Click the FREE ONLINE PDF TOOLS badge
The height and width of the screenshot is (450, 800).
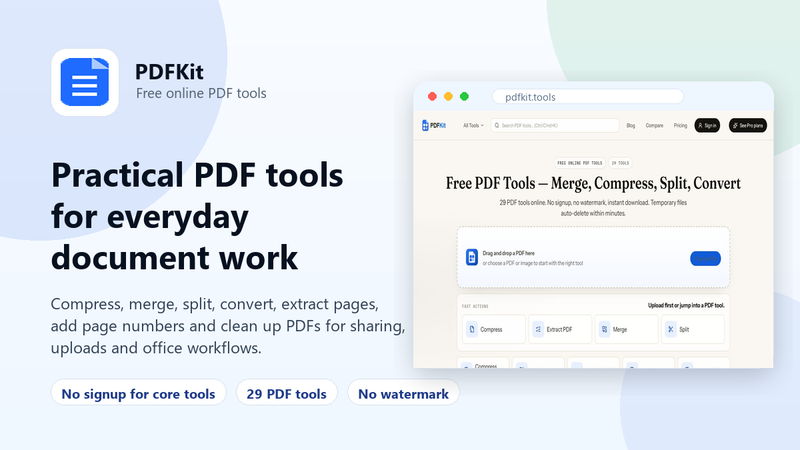[x=580, y=163]
